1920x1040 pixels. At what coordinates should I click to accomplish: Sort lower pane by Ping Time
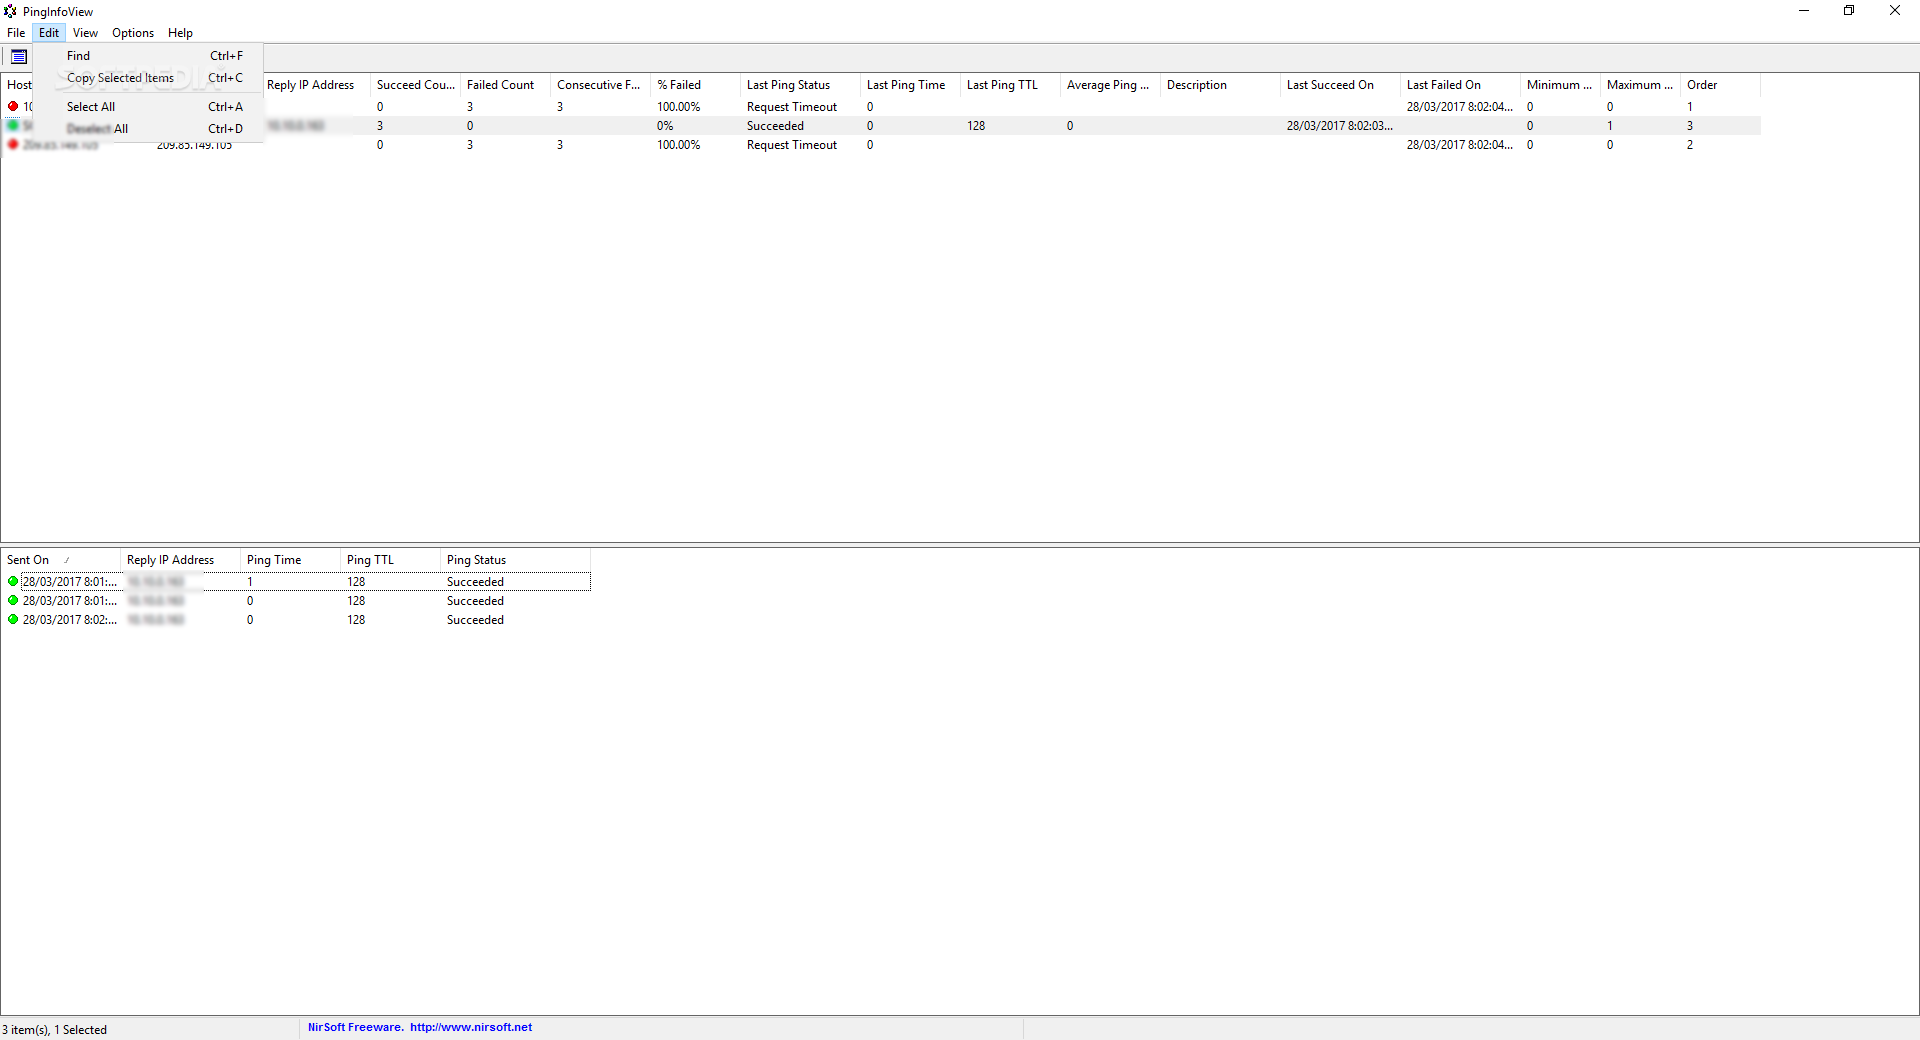point(290,560)
